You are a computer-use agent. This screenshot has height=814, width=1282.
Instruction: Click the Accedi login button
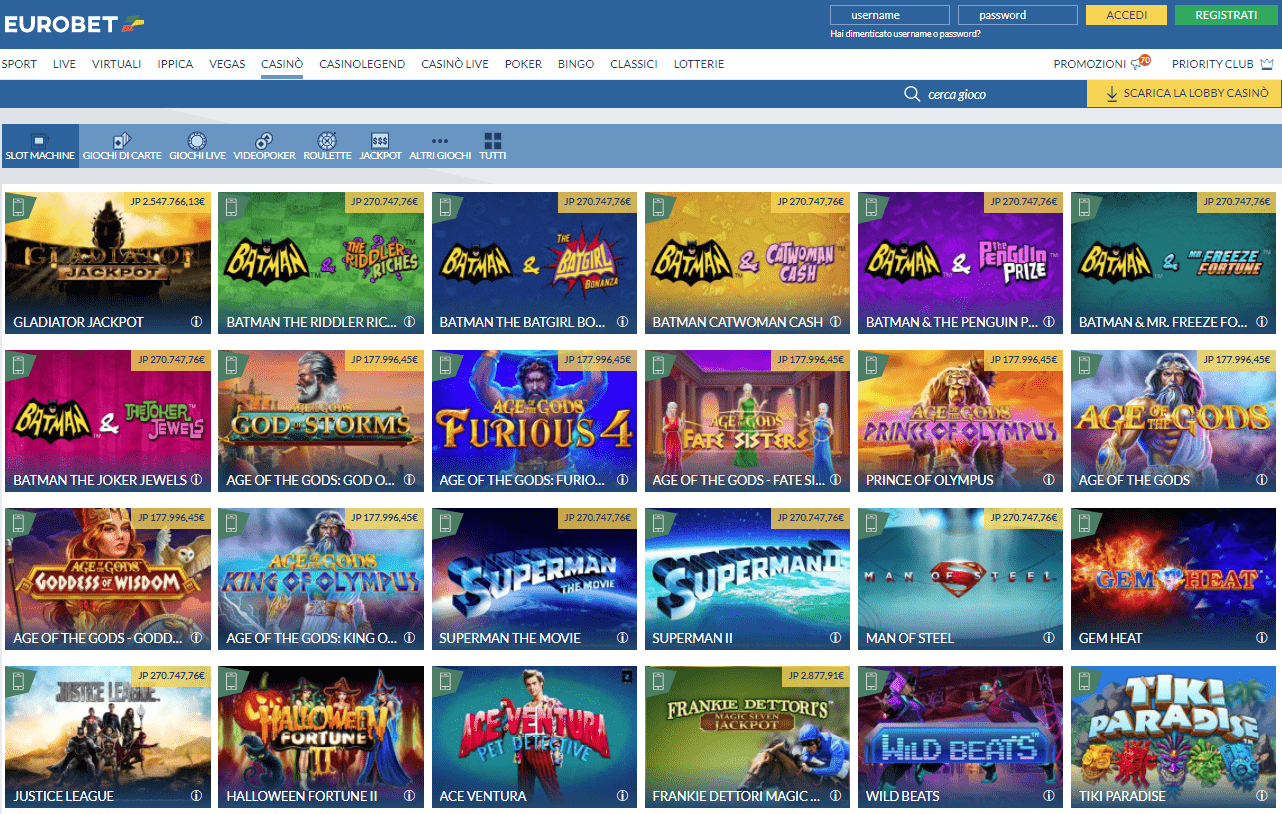point(1126,15)
